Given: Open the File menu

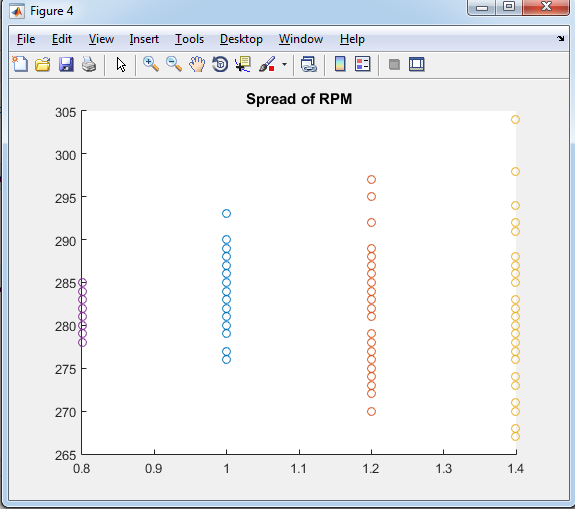Looking at the screenshot, I should (x=26, y=39).
